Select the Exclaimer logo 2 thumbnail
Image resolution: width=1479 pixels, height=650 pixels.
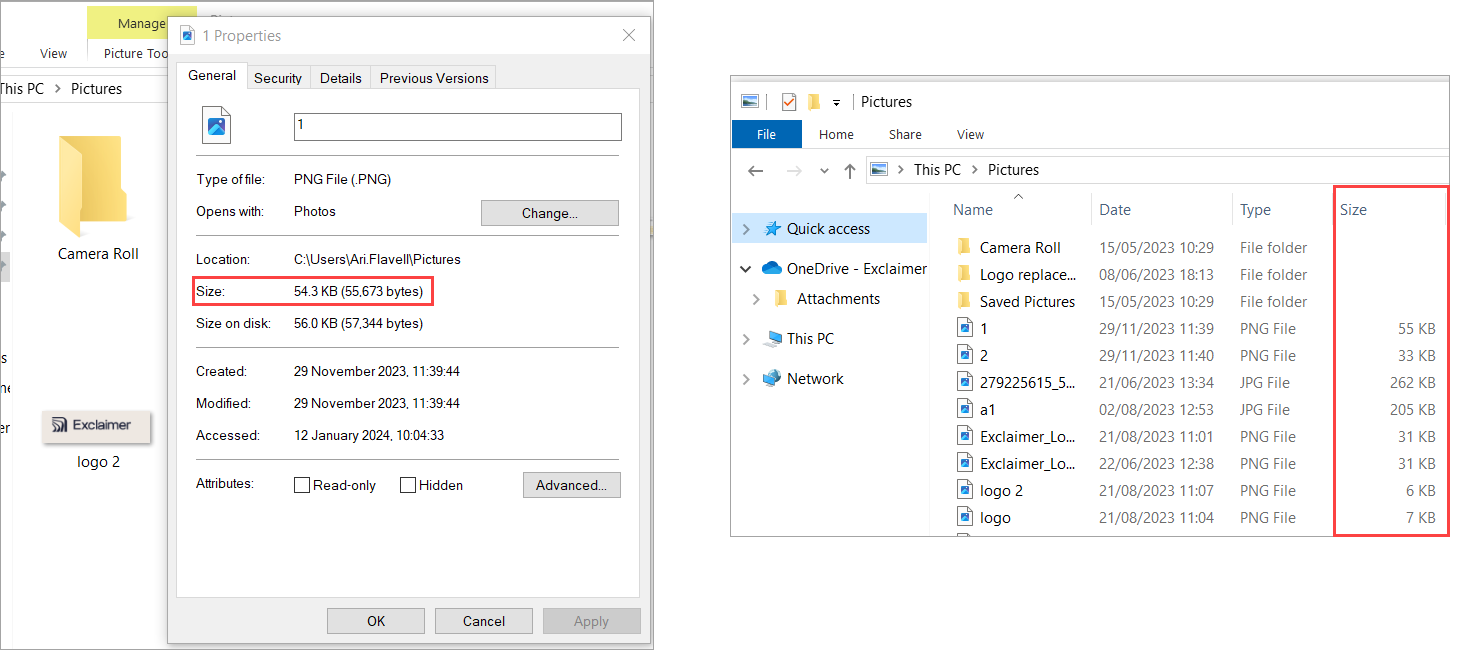96,426
